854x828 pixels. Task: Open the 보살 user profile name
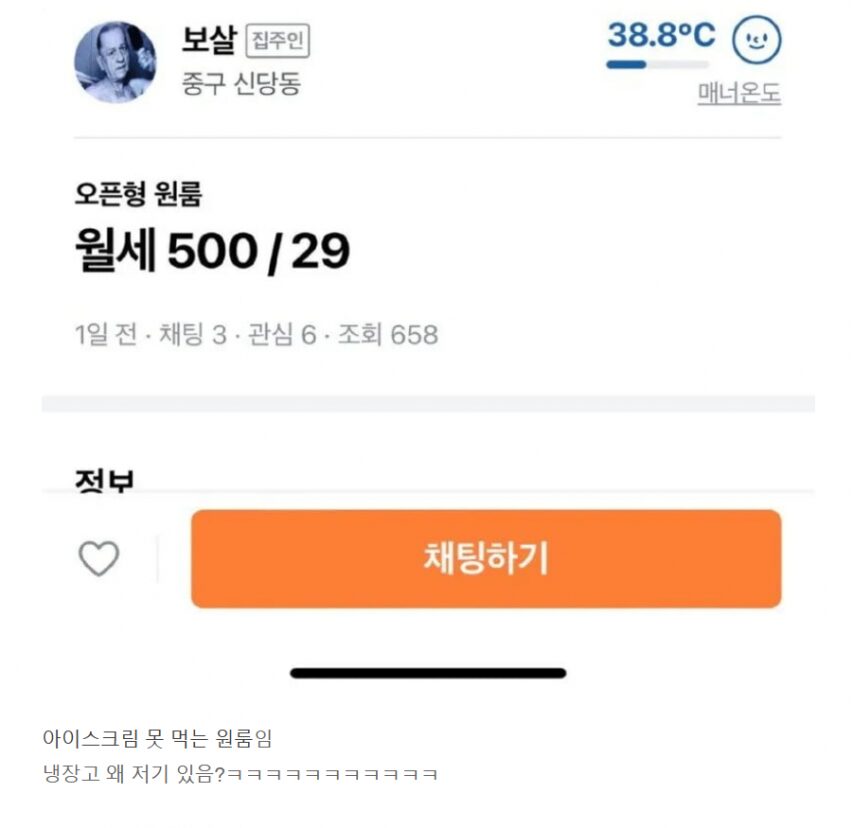coord(207,40)
